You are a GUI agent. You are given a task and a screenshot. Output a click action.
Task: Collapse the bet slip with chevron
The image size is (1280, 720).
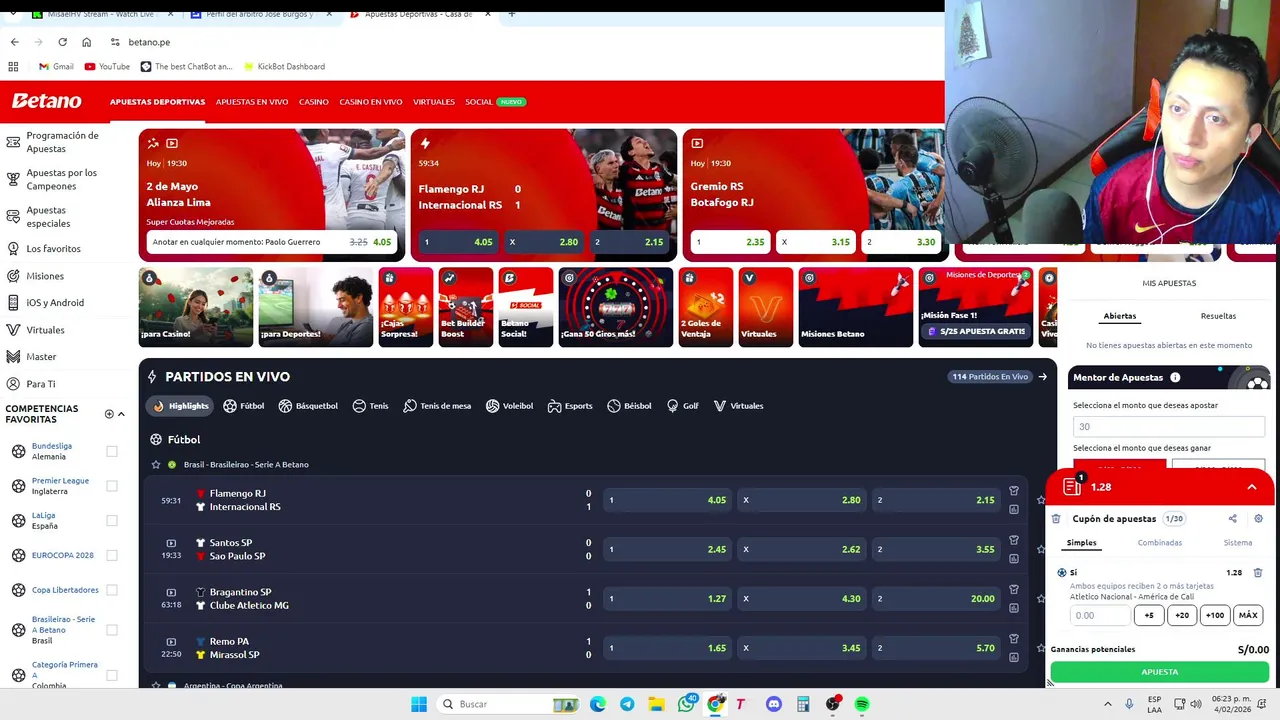(1252, 487)
